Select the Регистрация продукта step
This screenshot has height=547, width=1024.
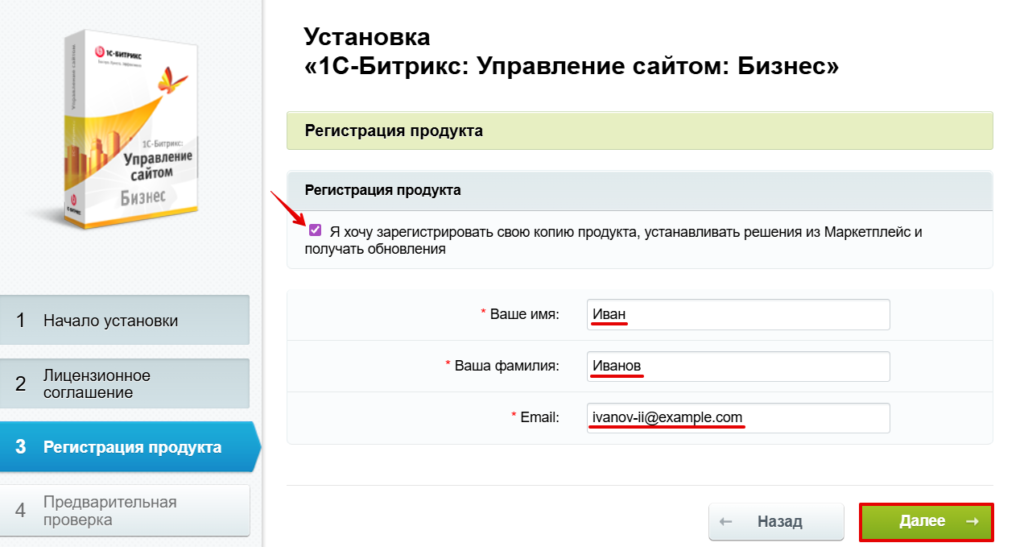pyautogui.click(x=129, y=447)
